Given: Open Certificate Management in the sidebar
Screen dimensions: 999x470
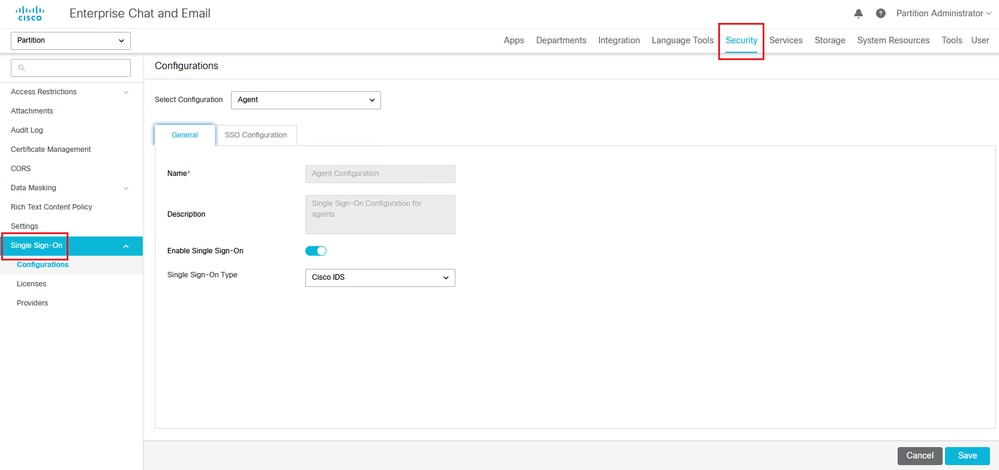Looking at the screenshot, I should pos(51,149).
